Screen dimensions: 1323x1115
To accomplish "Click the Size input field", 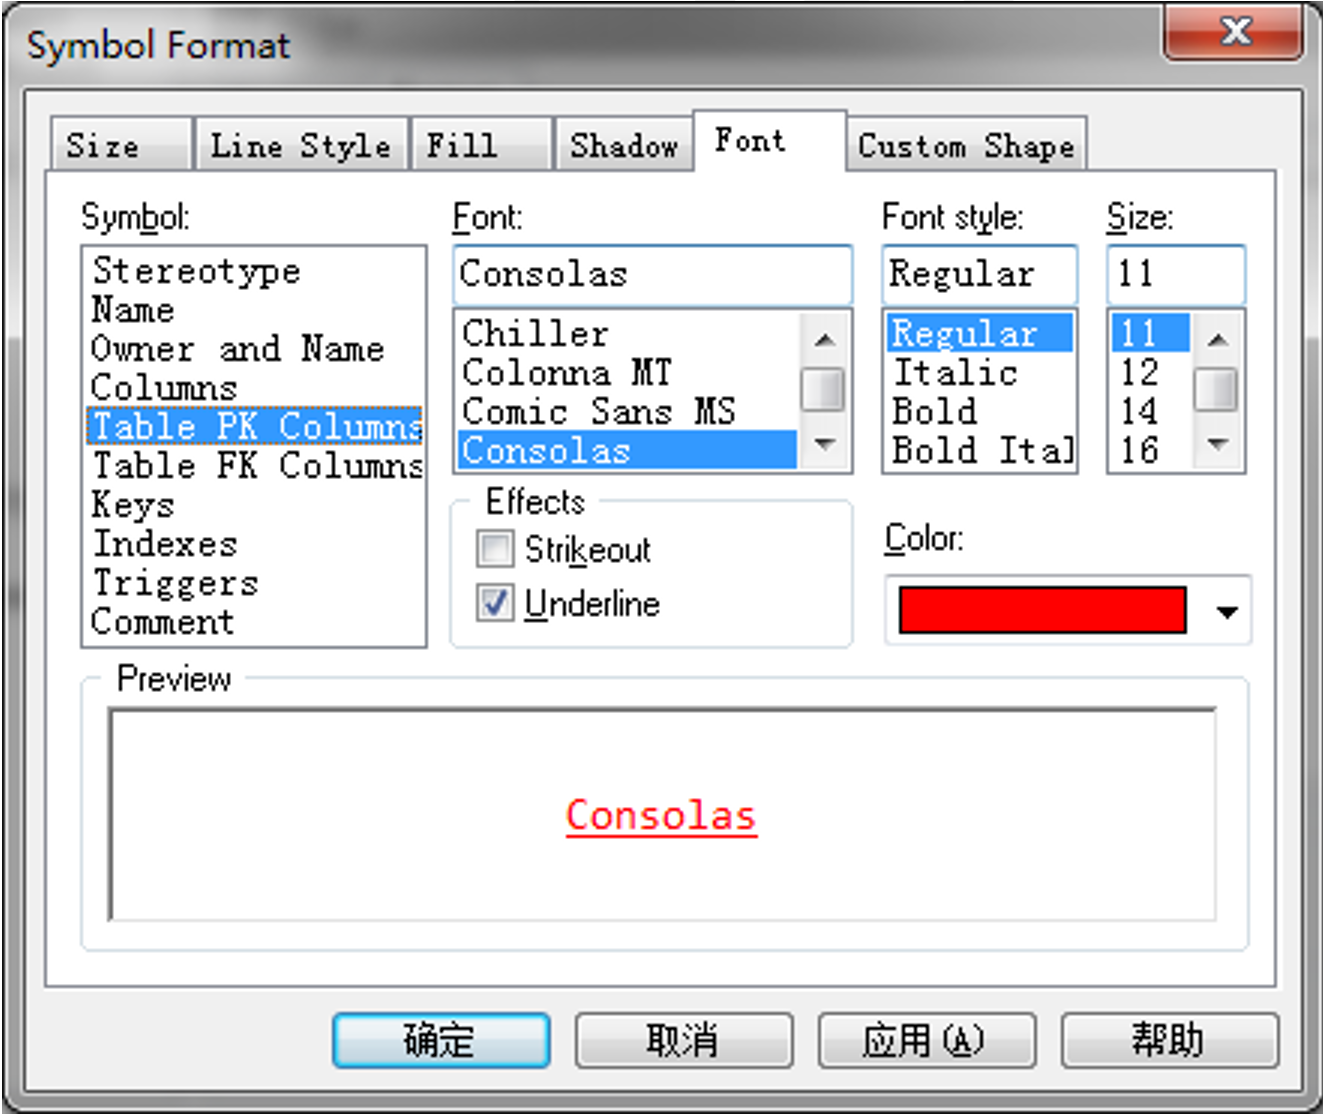I will pos(1176,274).
